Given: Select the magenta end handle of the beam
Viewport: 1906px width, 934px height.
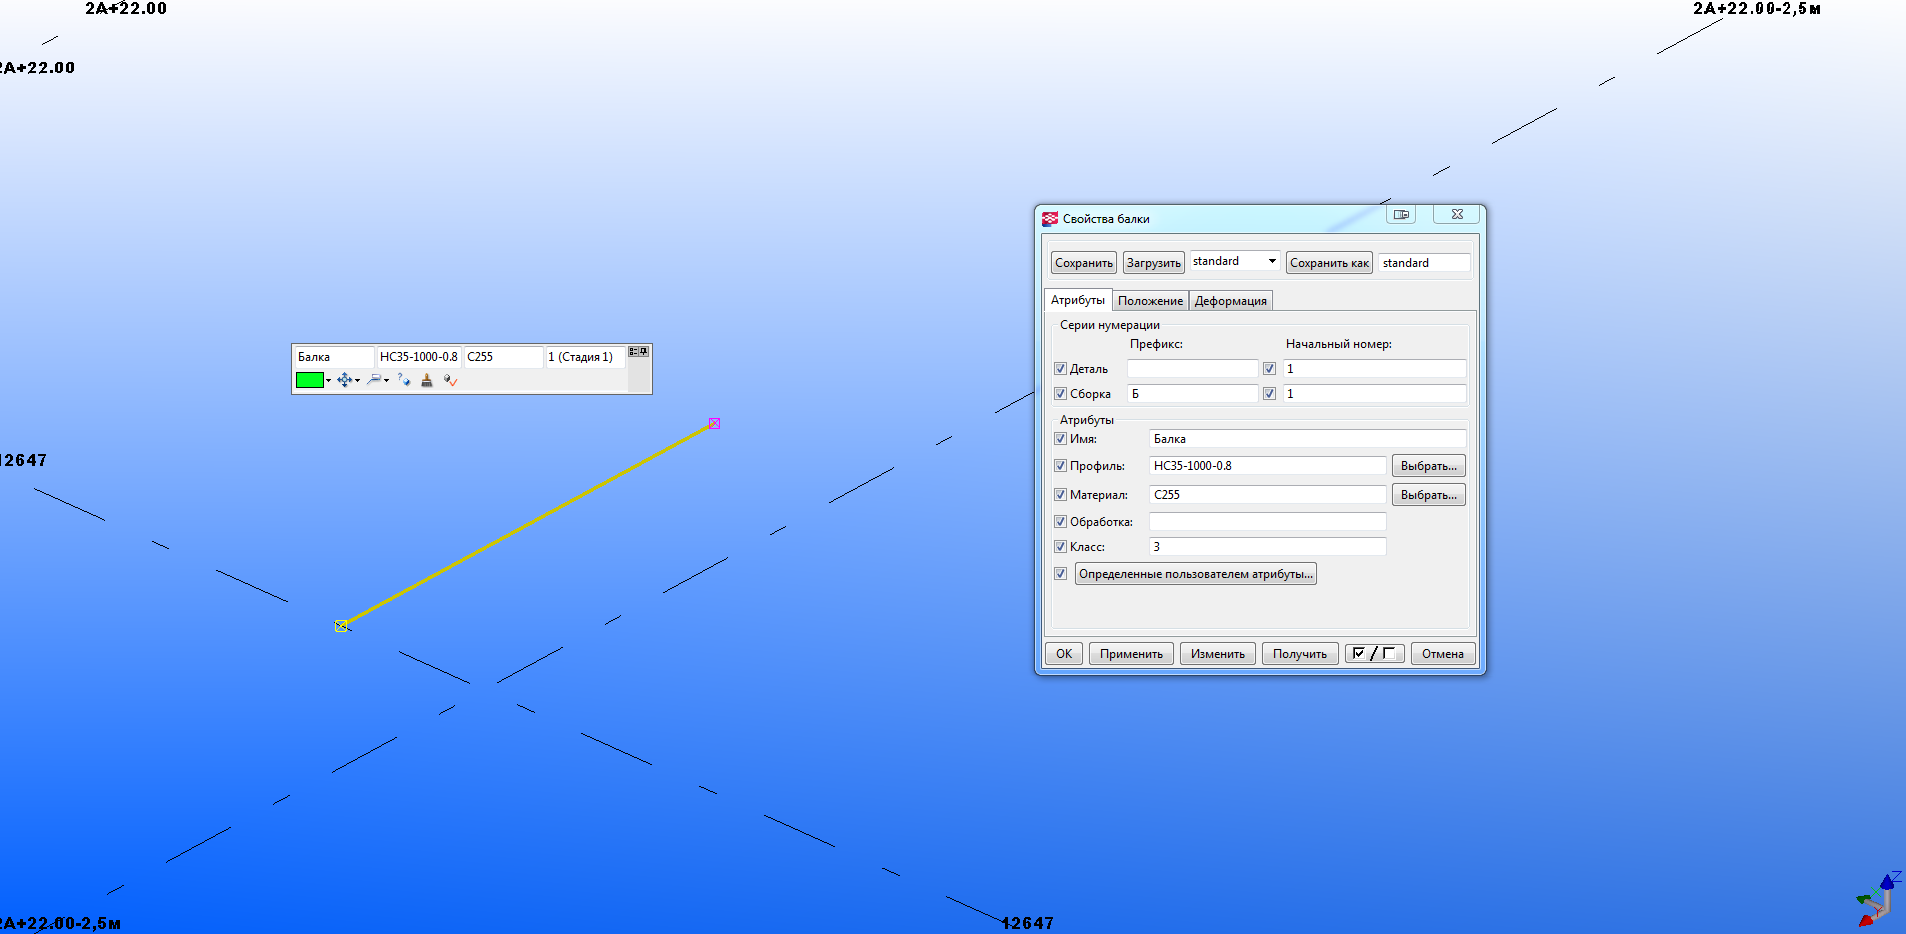Looking at the screenshot, I should 714,424.
